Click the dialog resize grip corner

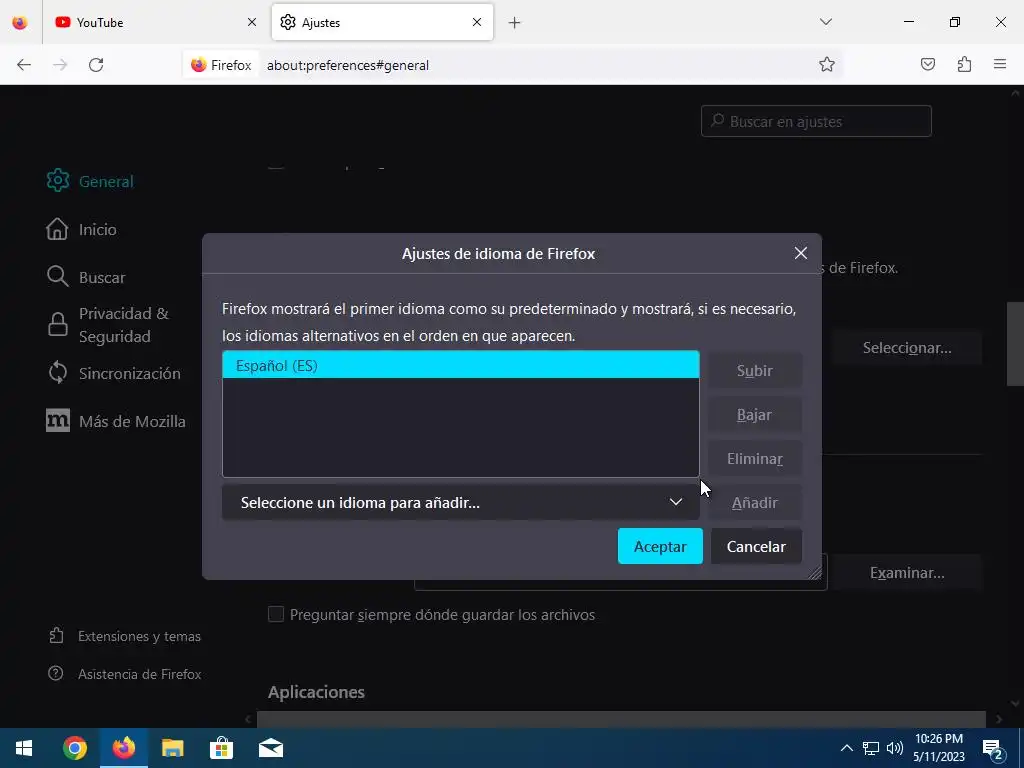[x=814, y=572]
